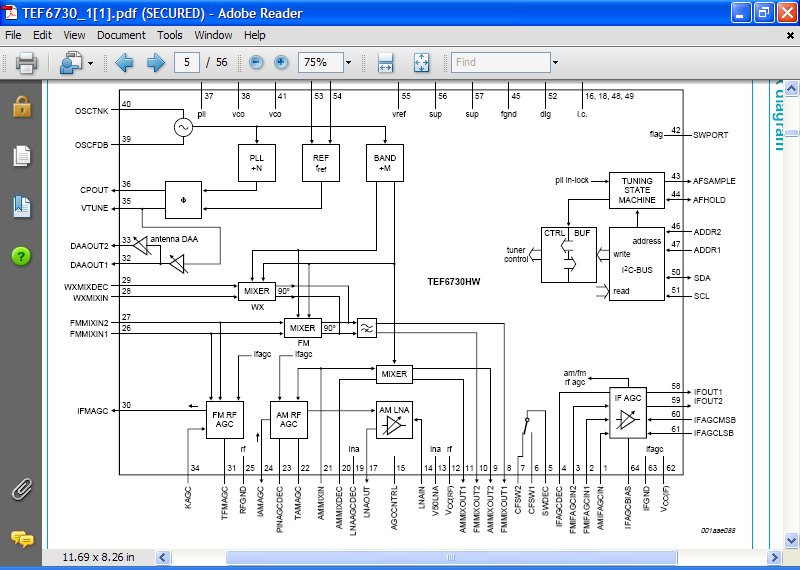Click the TEF6730HW chip label
The image size is (800, 570).
[454, 281]
